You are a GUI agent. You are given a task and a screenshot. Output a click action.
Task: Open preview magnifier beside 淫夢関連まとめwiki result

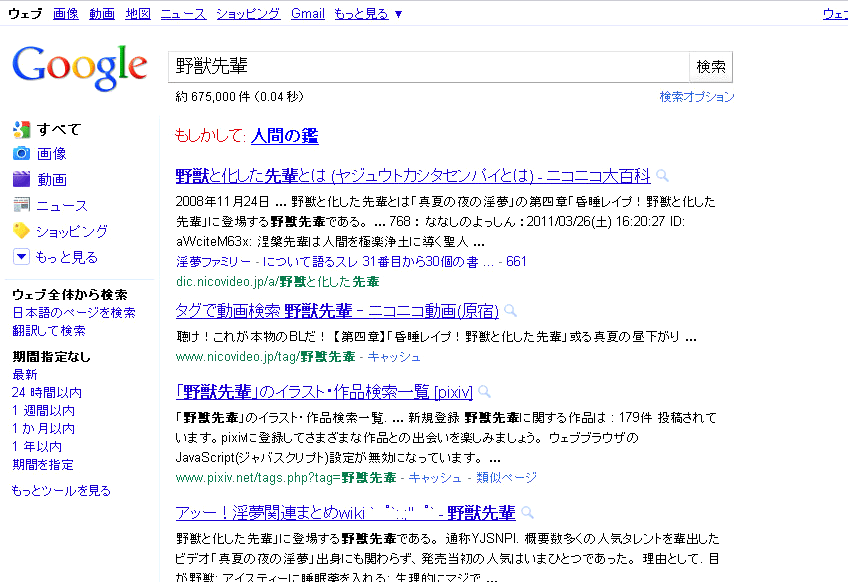527,513
